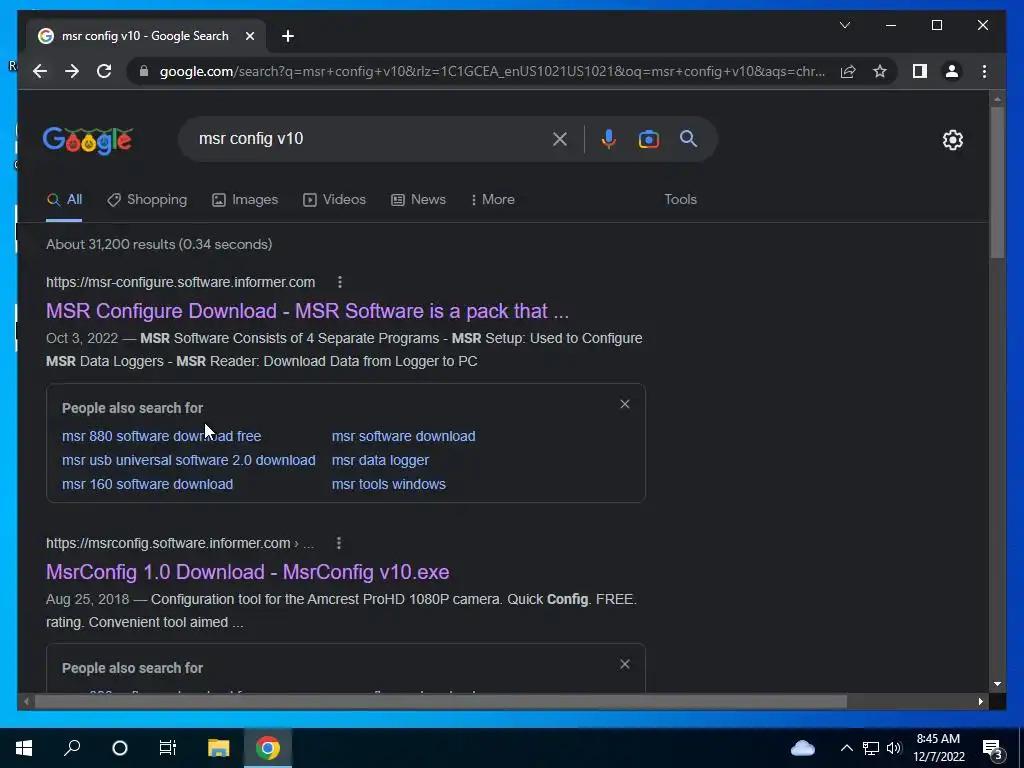Click the vertical scrollbar thumb

point(997,182)
